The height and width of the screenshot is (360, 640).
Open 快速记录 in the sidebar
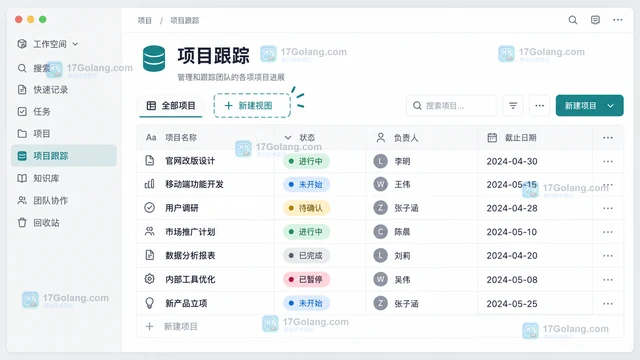(64, 90)
